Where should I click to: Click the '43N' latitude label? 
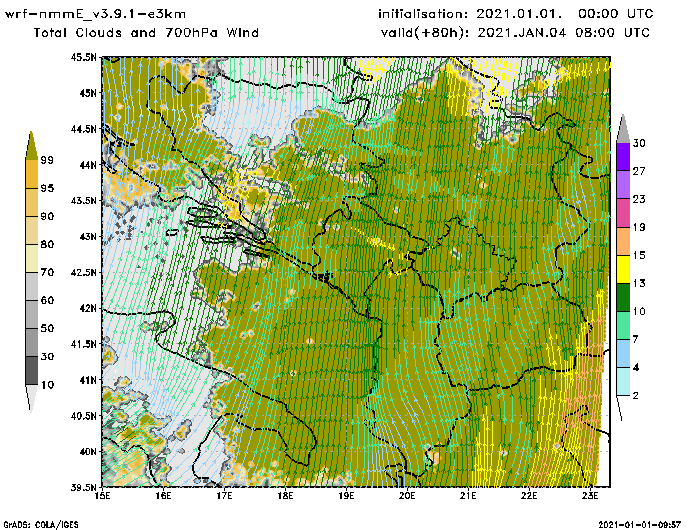[88, 236]
